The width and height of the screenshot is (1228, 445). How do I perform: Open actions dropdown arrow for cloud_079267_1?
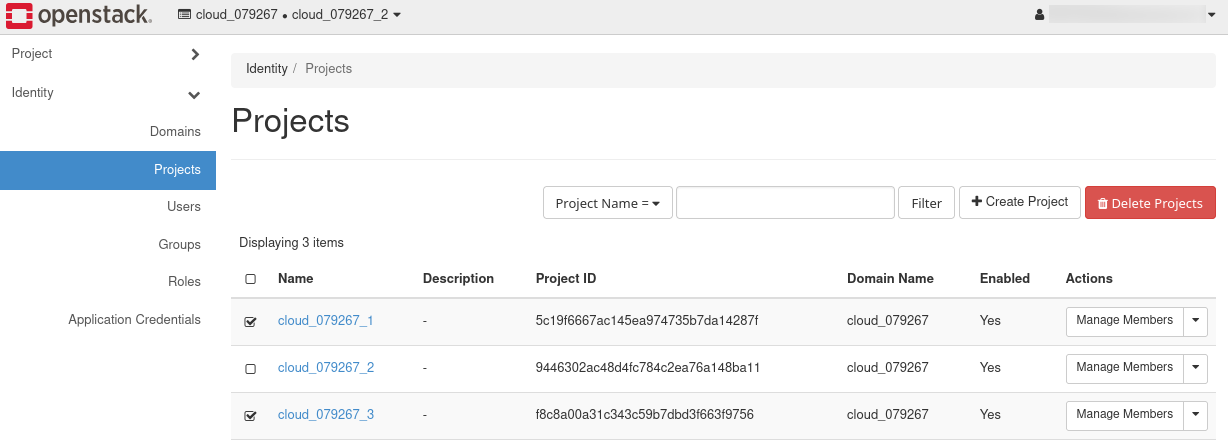pyautogui.click(x=1196, y=321)
